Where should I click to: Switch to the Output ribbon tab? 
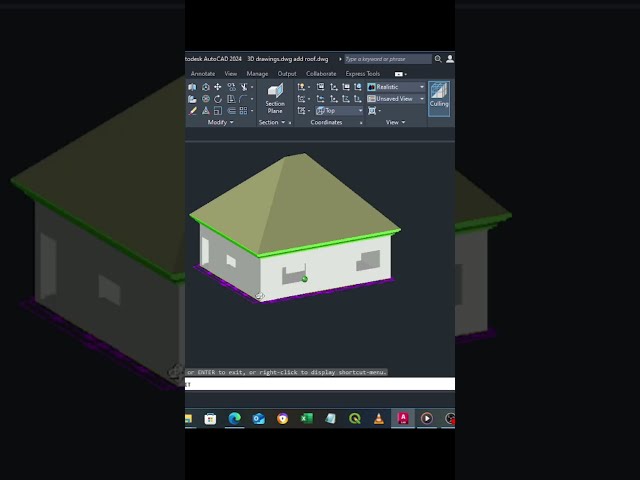287,74
